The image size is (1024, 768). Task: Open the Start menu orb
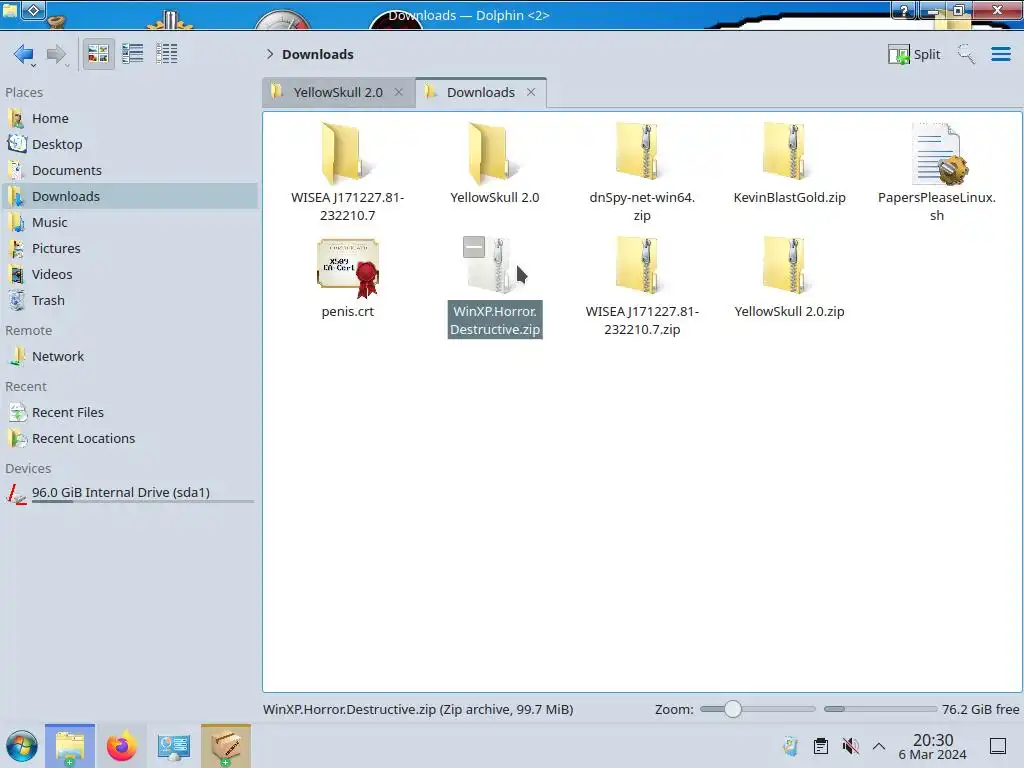tap(22, 746)
